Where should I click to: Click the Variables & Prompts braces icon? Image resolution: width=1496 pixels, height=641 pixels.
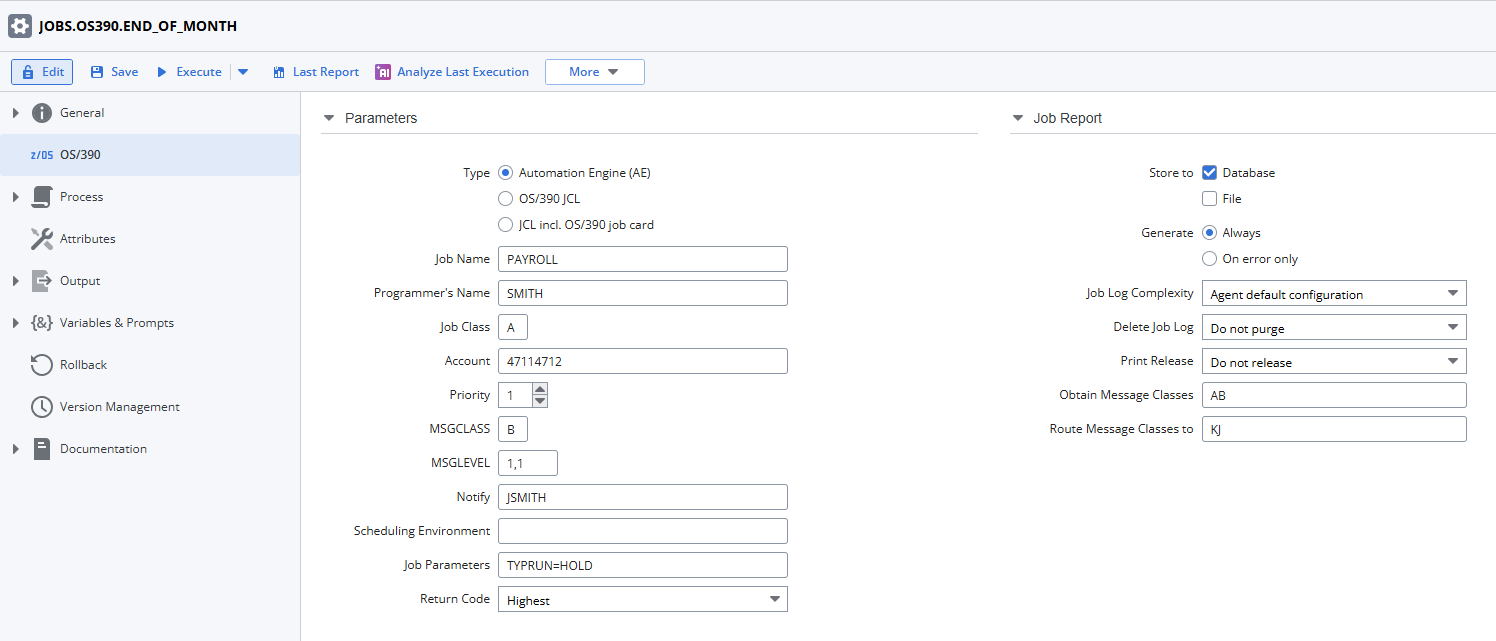point(42,323)
